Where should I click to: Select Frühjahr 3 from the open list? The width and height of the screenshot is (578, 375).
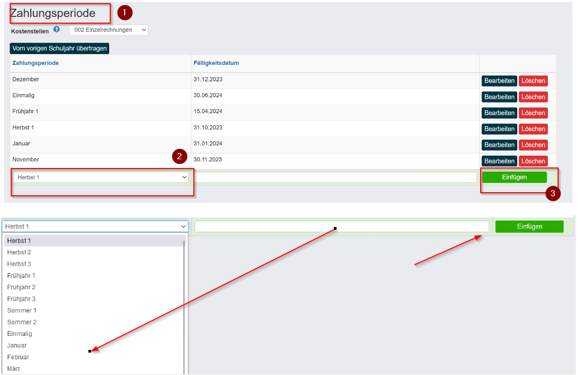21,299
